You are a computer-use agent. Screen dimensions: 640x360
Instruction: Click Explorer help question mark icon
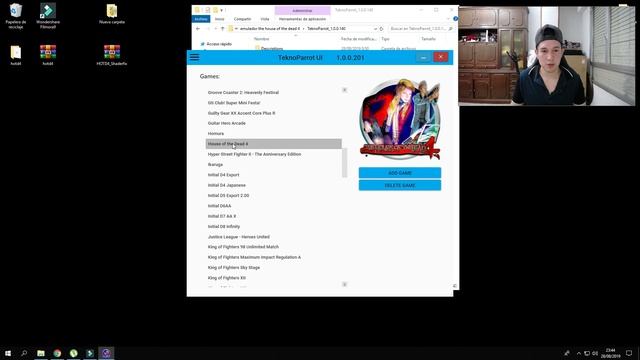456,19
